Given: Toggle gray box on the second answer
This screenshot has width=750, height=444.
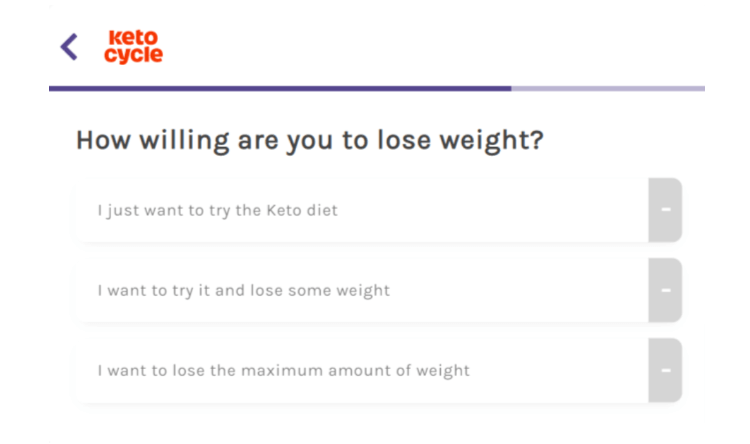Looking at the screenshot, I should (x=665, y=290).
